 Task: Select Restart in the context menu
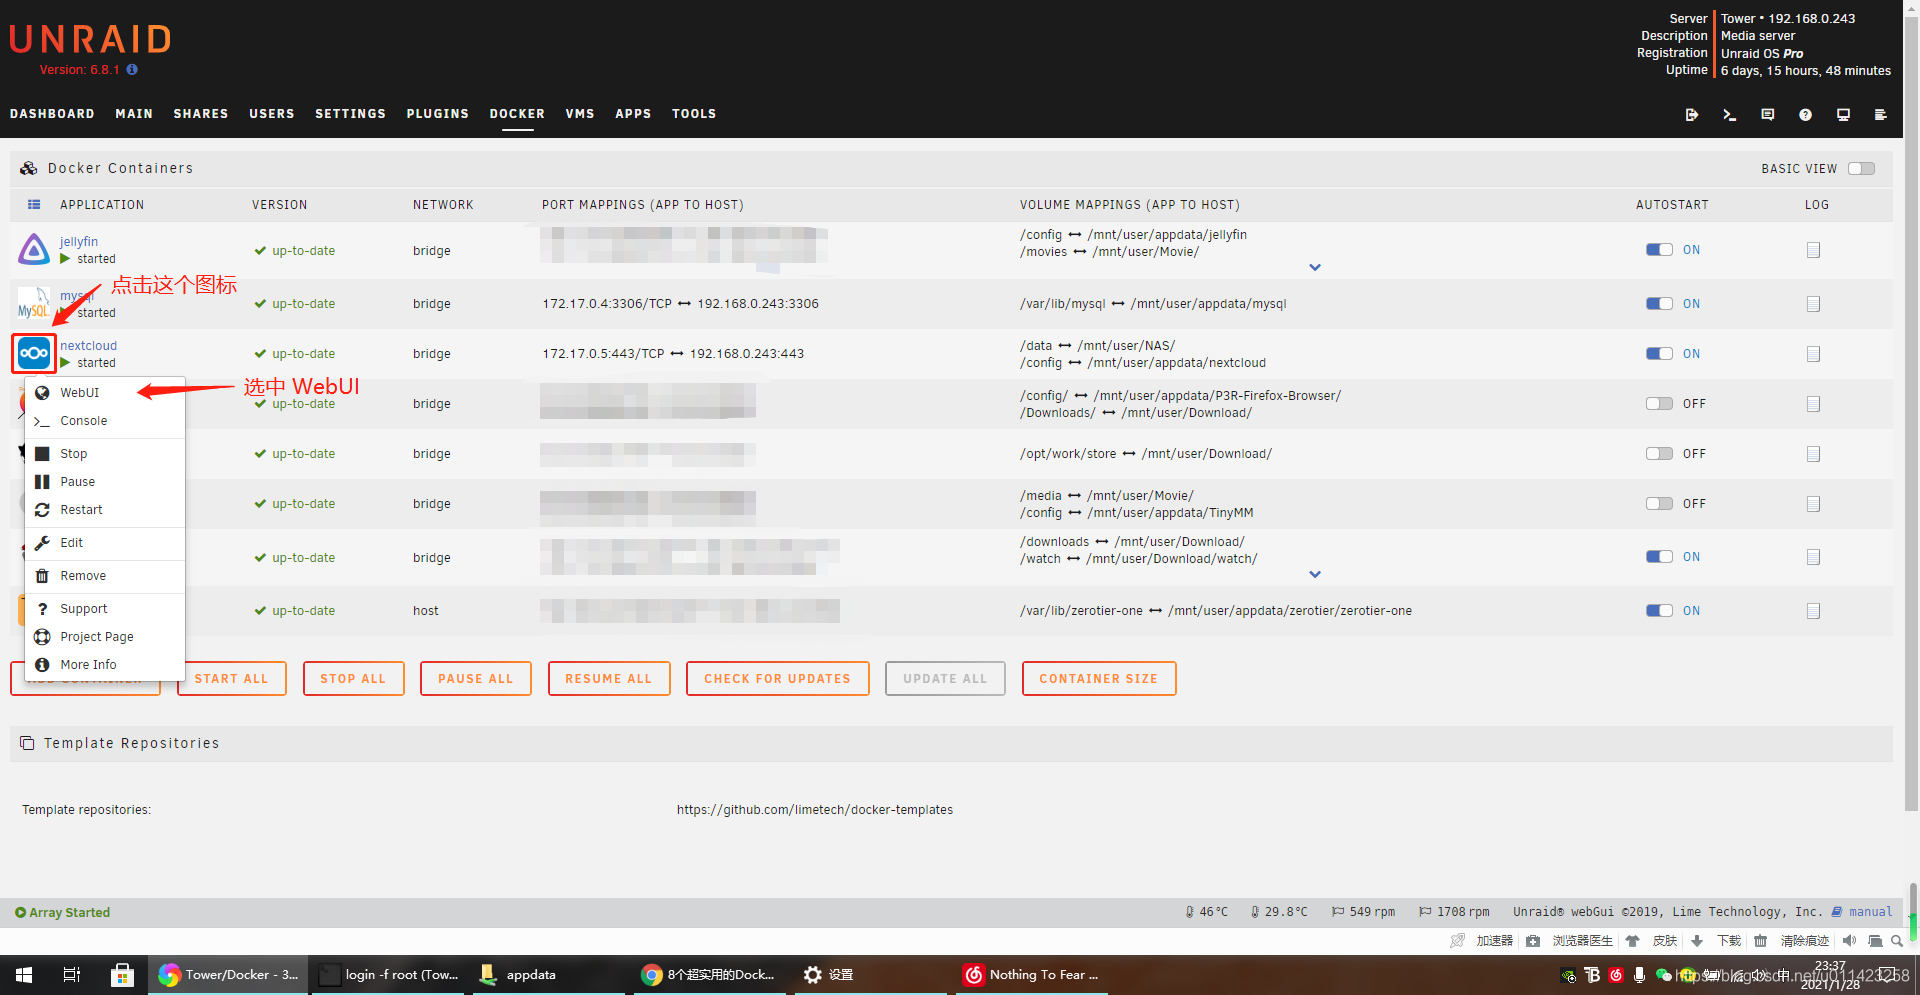pyautogui.click(x=105, y=510)
